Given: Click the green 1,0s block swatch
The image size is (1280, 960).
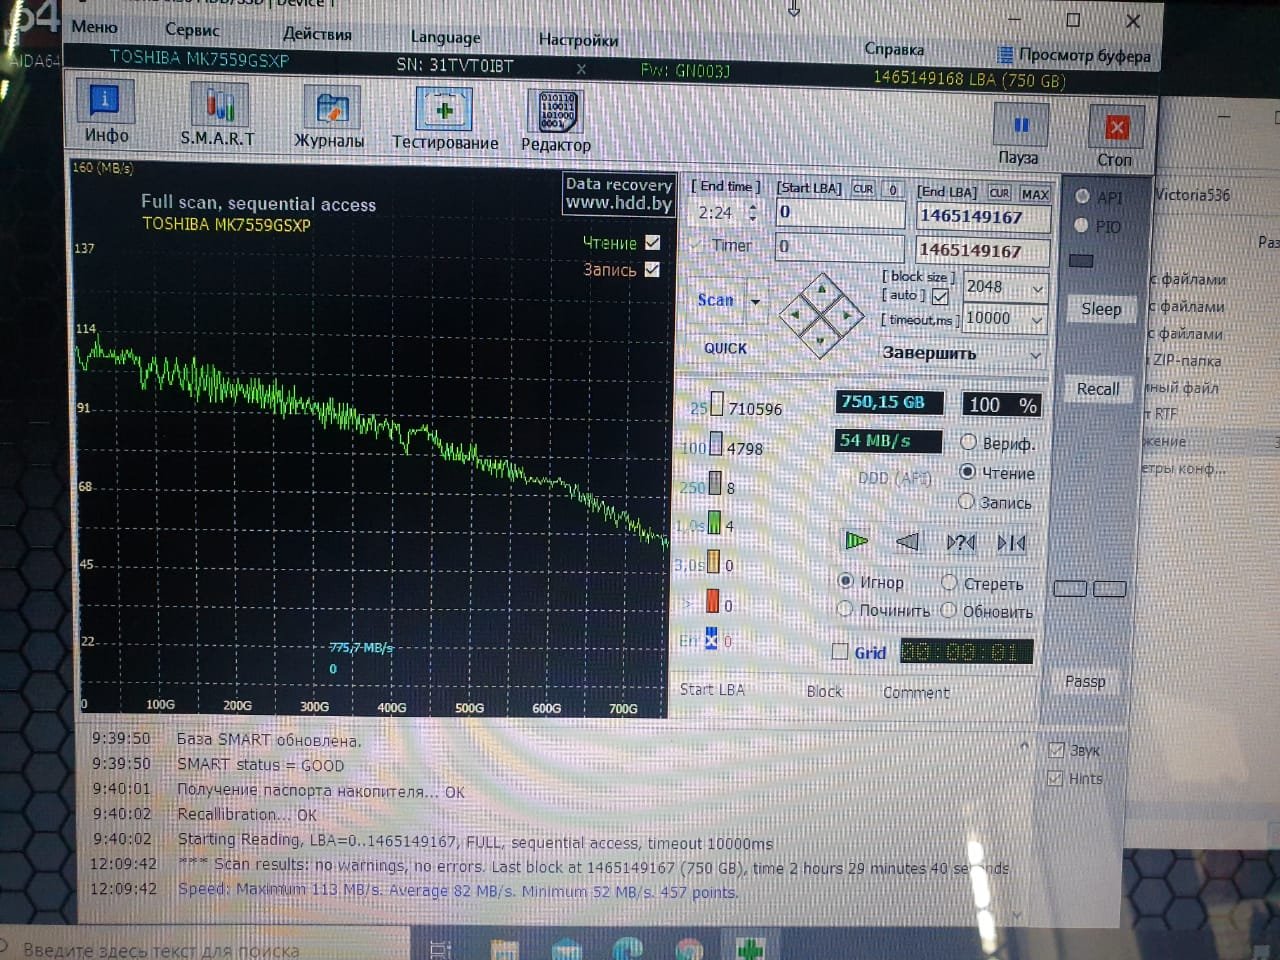Looking at the screenshot, I should click(714, 522).
